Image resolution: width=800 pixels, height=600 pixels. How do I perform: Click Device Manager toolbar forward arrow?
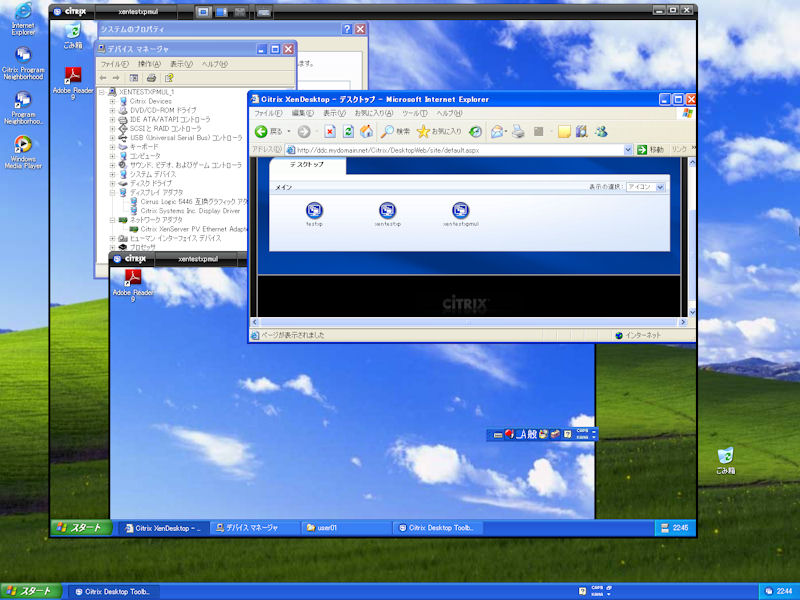[x=116, y=78]
